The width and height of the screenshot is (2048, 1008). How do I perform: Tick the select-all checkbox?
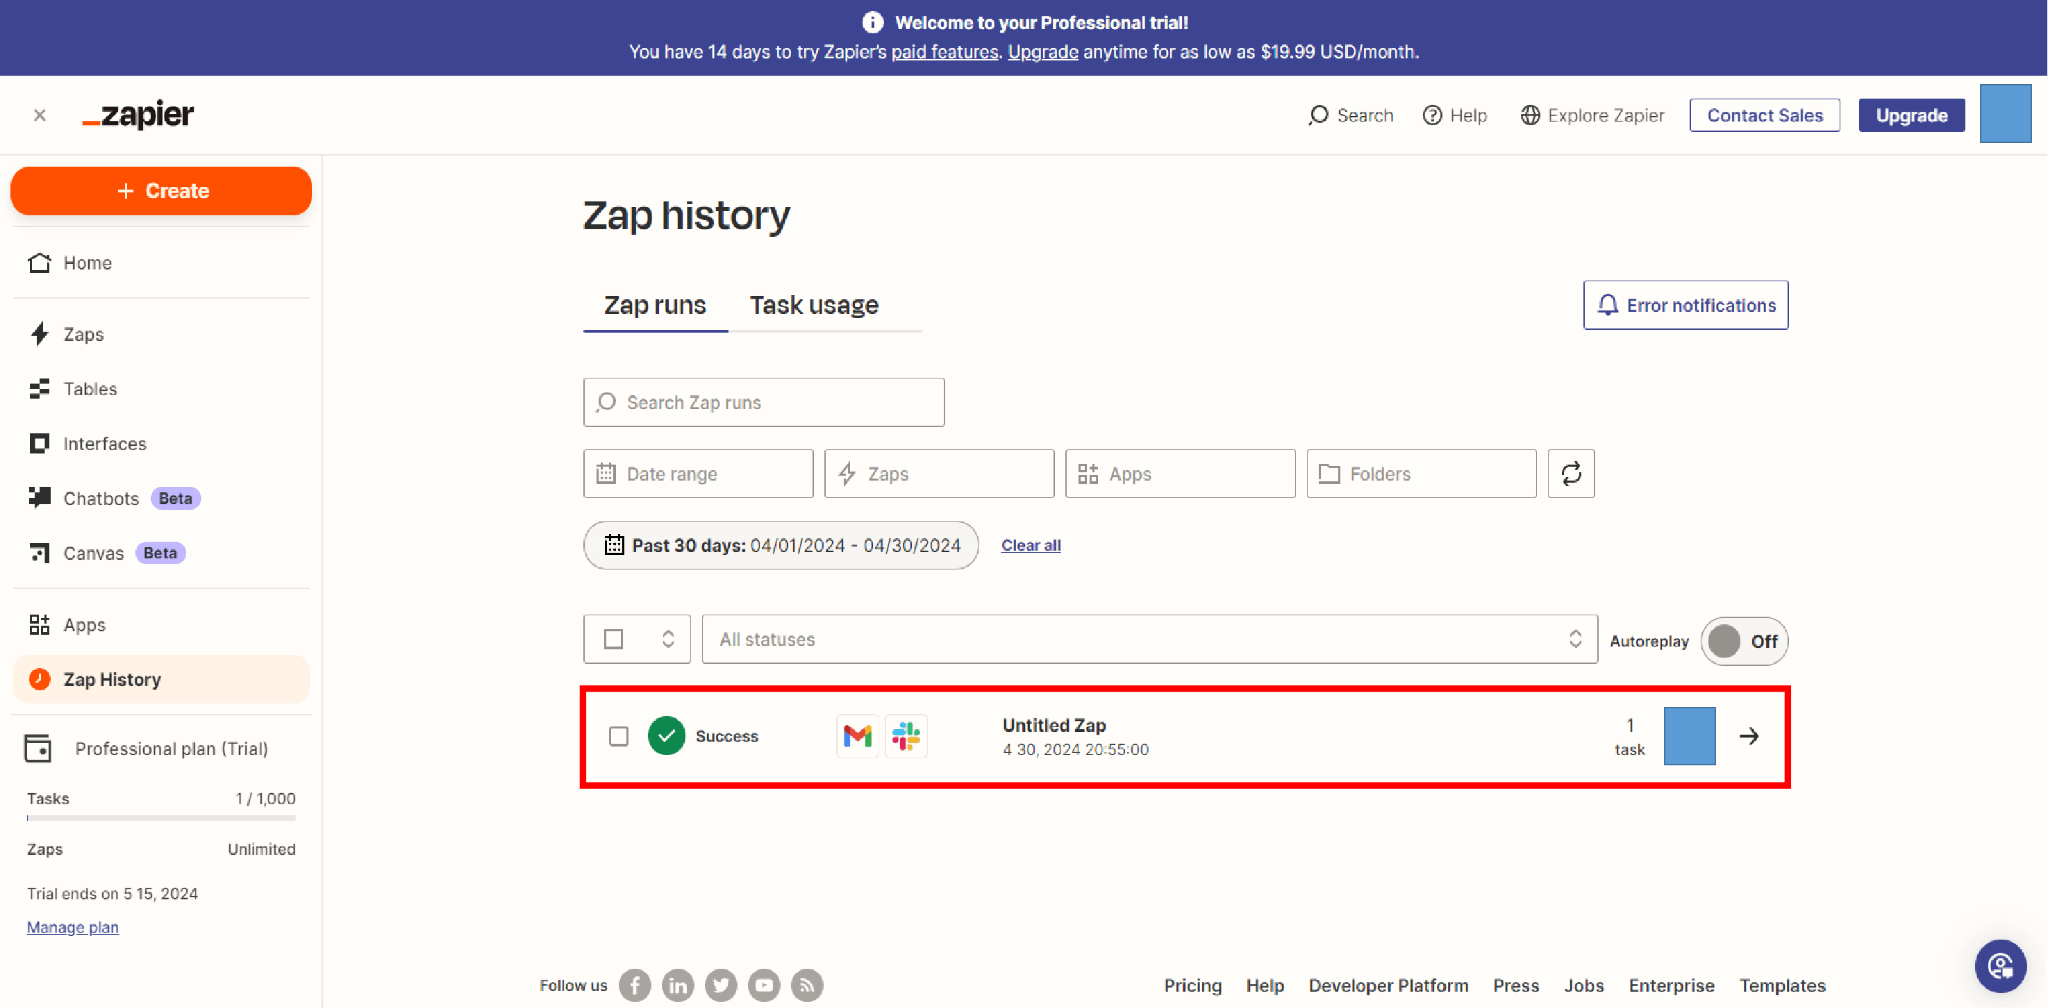pyautogui.click(x=614, y=639)
